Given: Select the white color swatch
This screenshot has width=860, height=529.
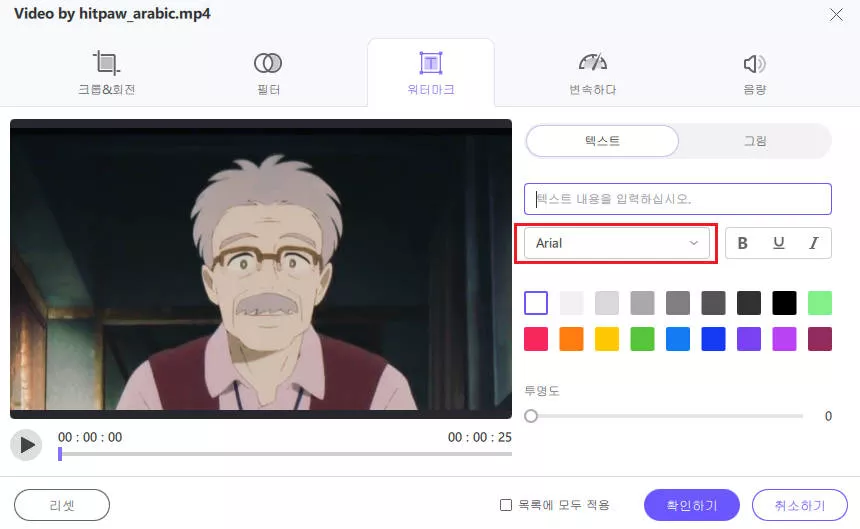Looking at the screenshot, I should click(x=536, y=303).
